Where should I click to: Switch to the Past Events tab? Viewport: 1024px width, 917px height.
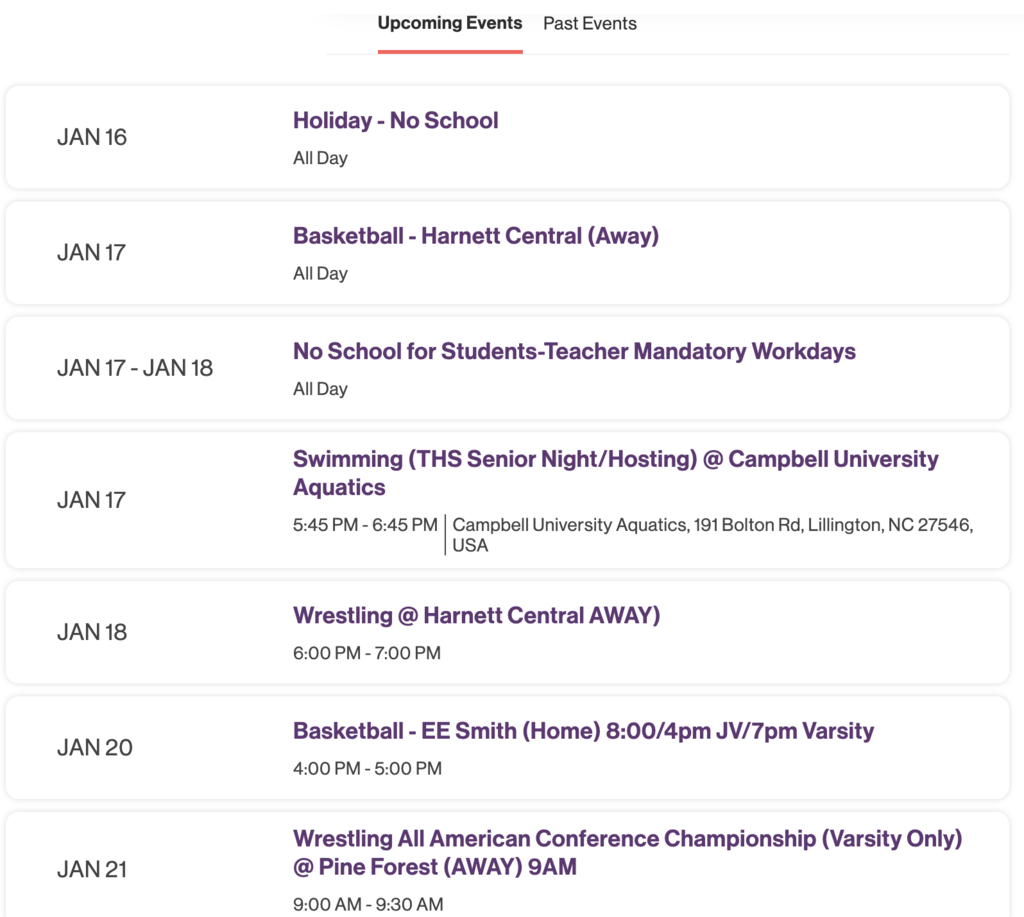[589, 23]
